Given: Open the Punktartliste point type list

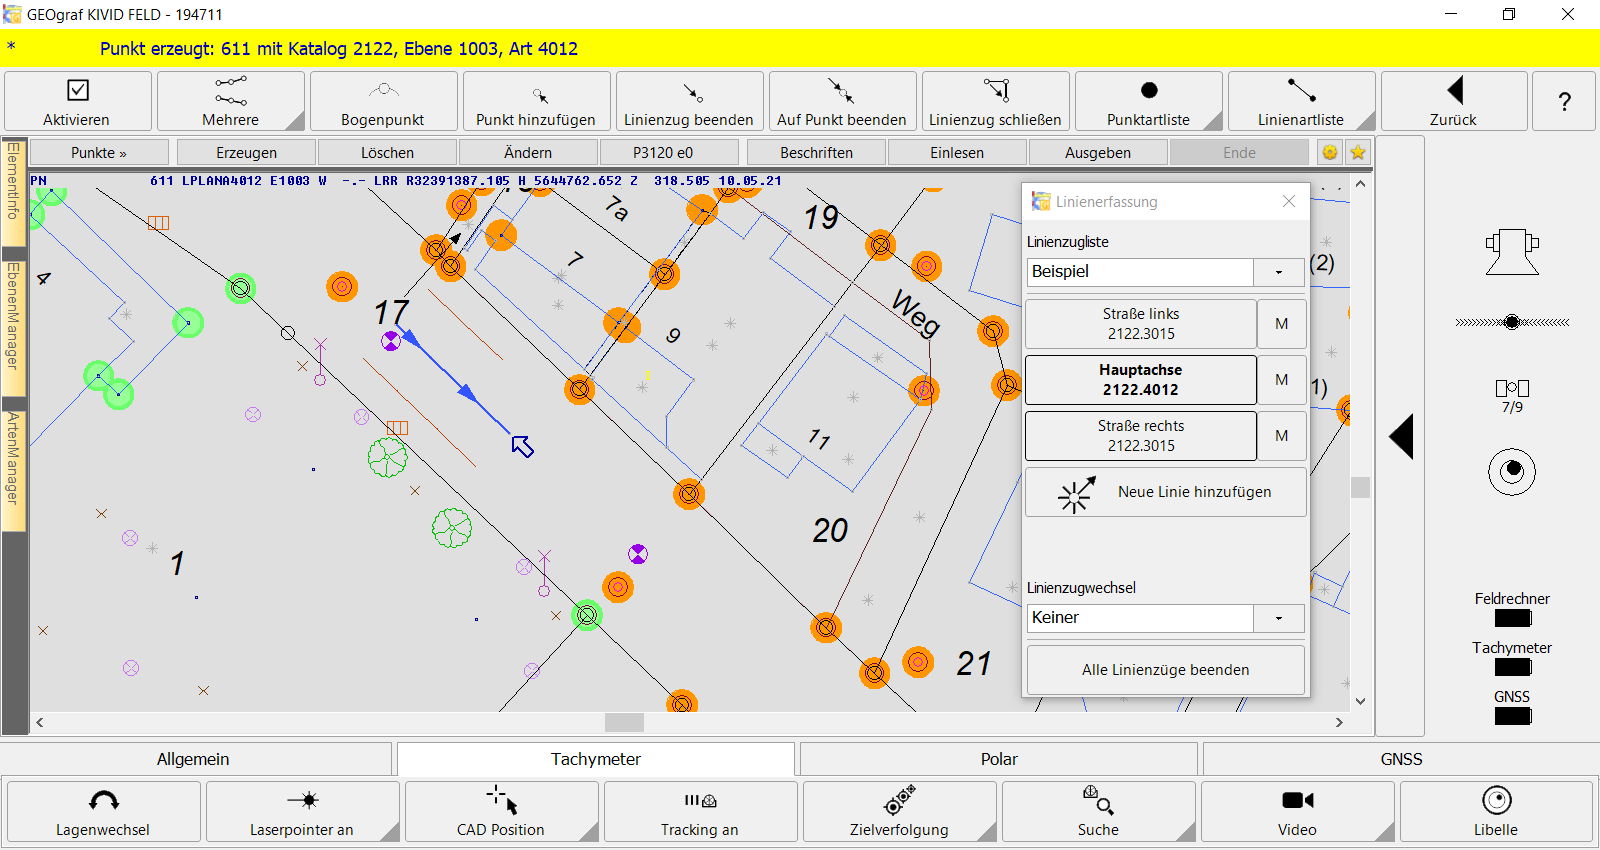Looking at the screenshot, I should tap(1148, 101).
